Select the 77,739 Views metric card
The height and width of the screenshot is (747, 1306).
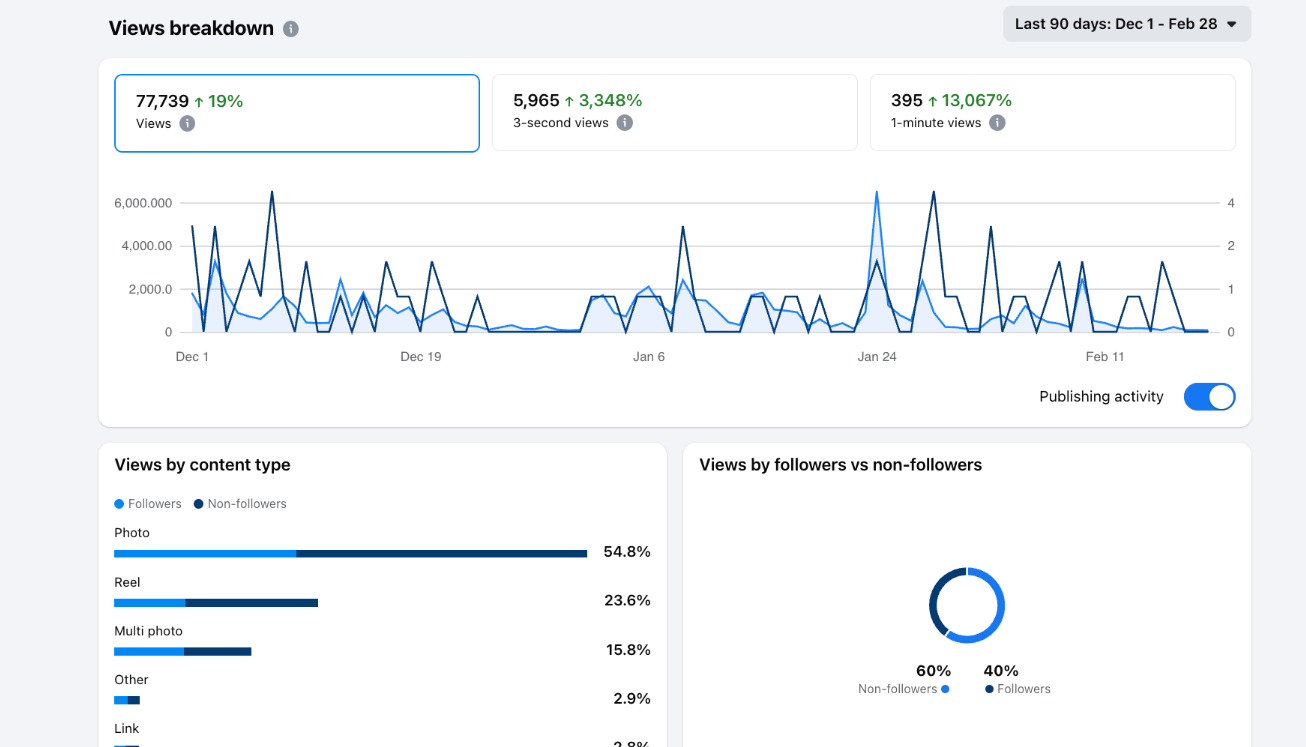tap(297, 113)
